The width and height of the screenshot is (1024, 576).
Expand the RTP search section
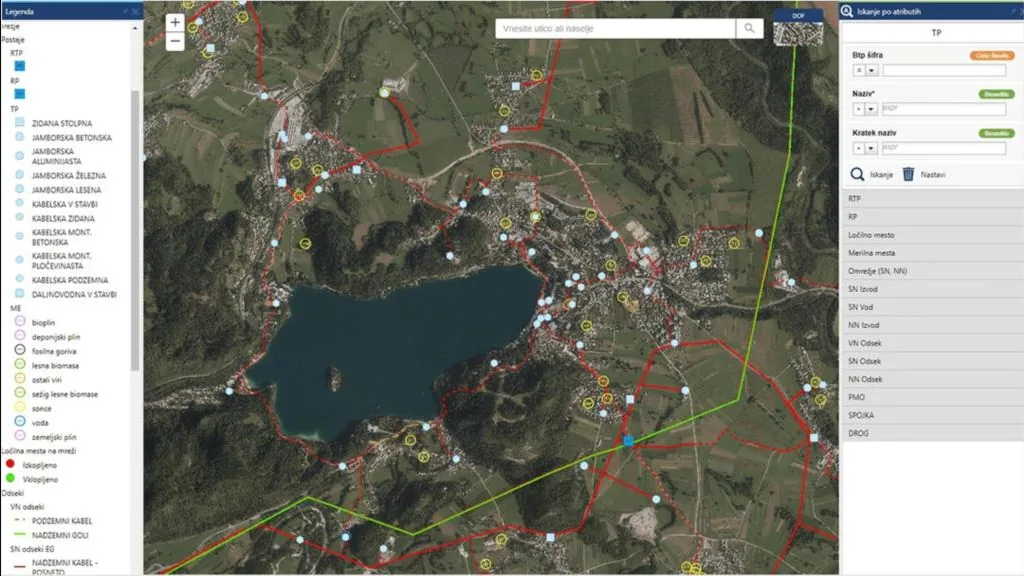[933, 199]
